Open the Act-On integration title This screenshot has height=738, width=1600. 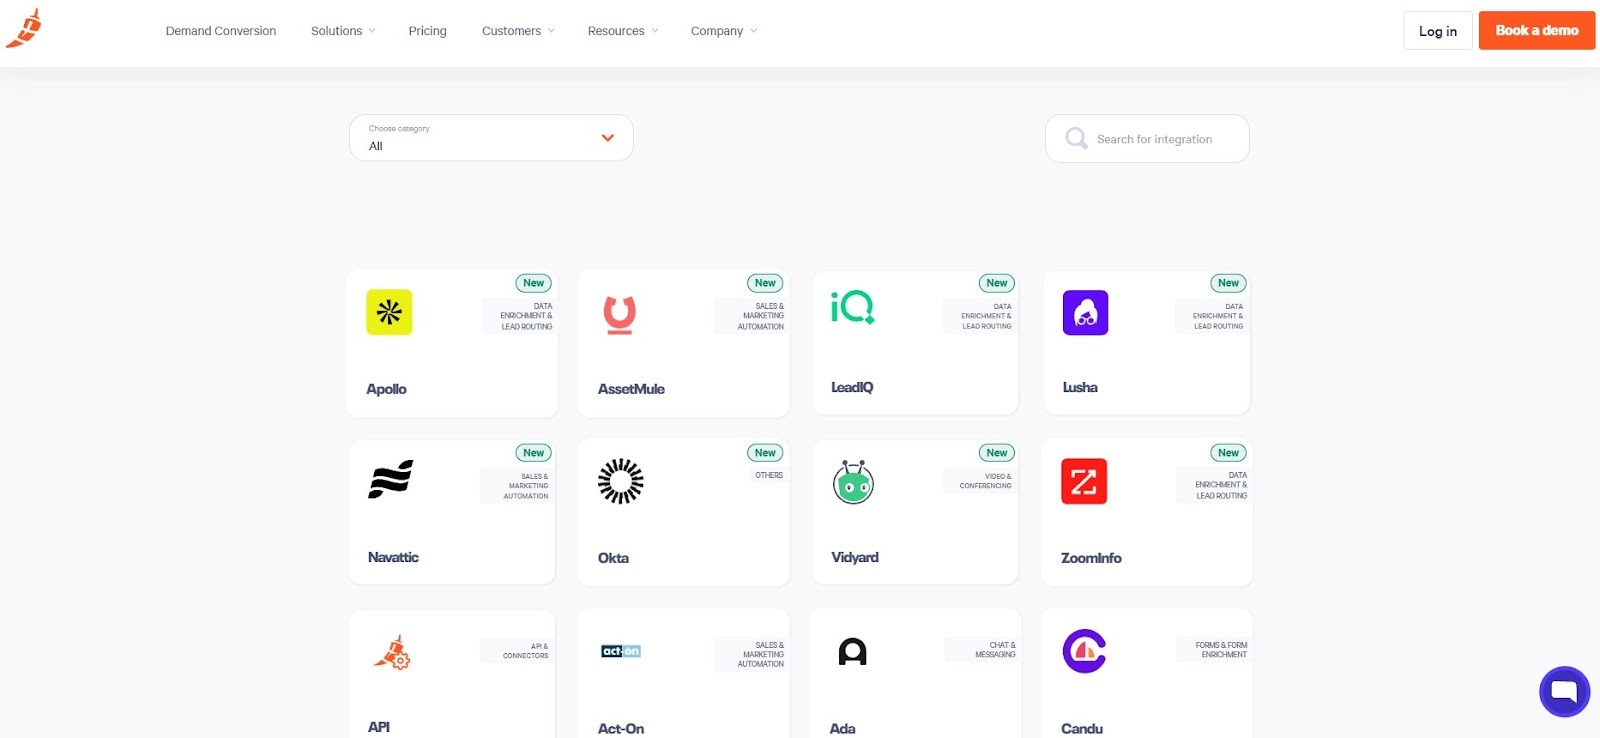tap(621, 729)
